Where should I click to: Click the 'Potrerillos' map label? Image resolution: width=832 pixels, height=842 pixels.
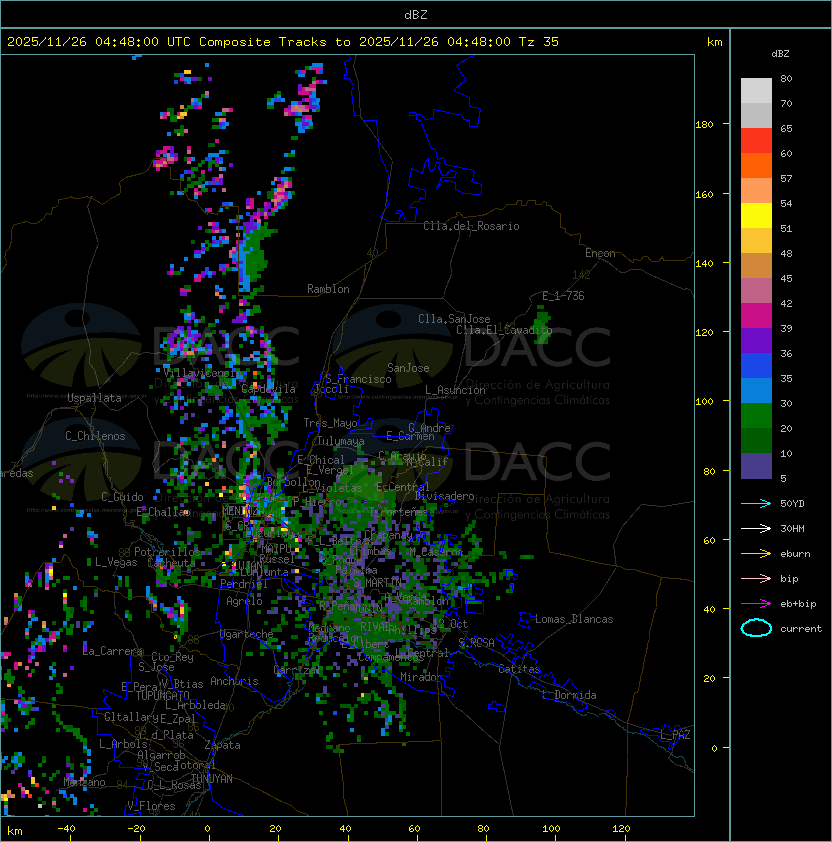click(x=167, y=551)
